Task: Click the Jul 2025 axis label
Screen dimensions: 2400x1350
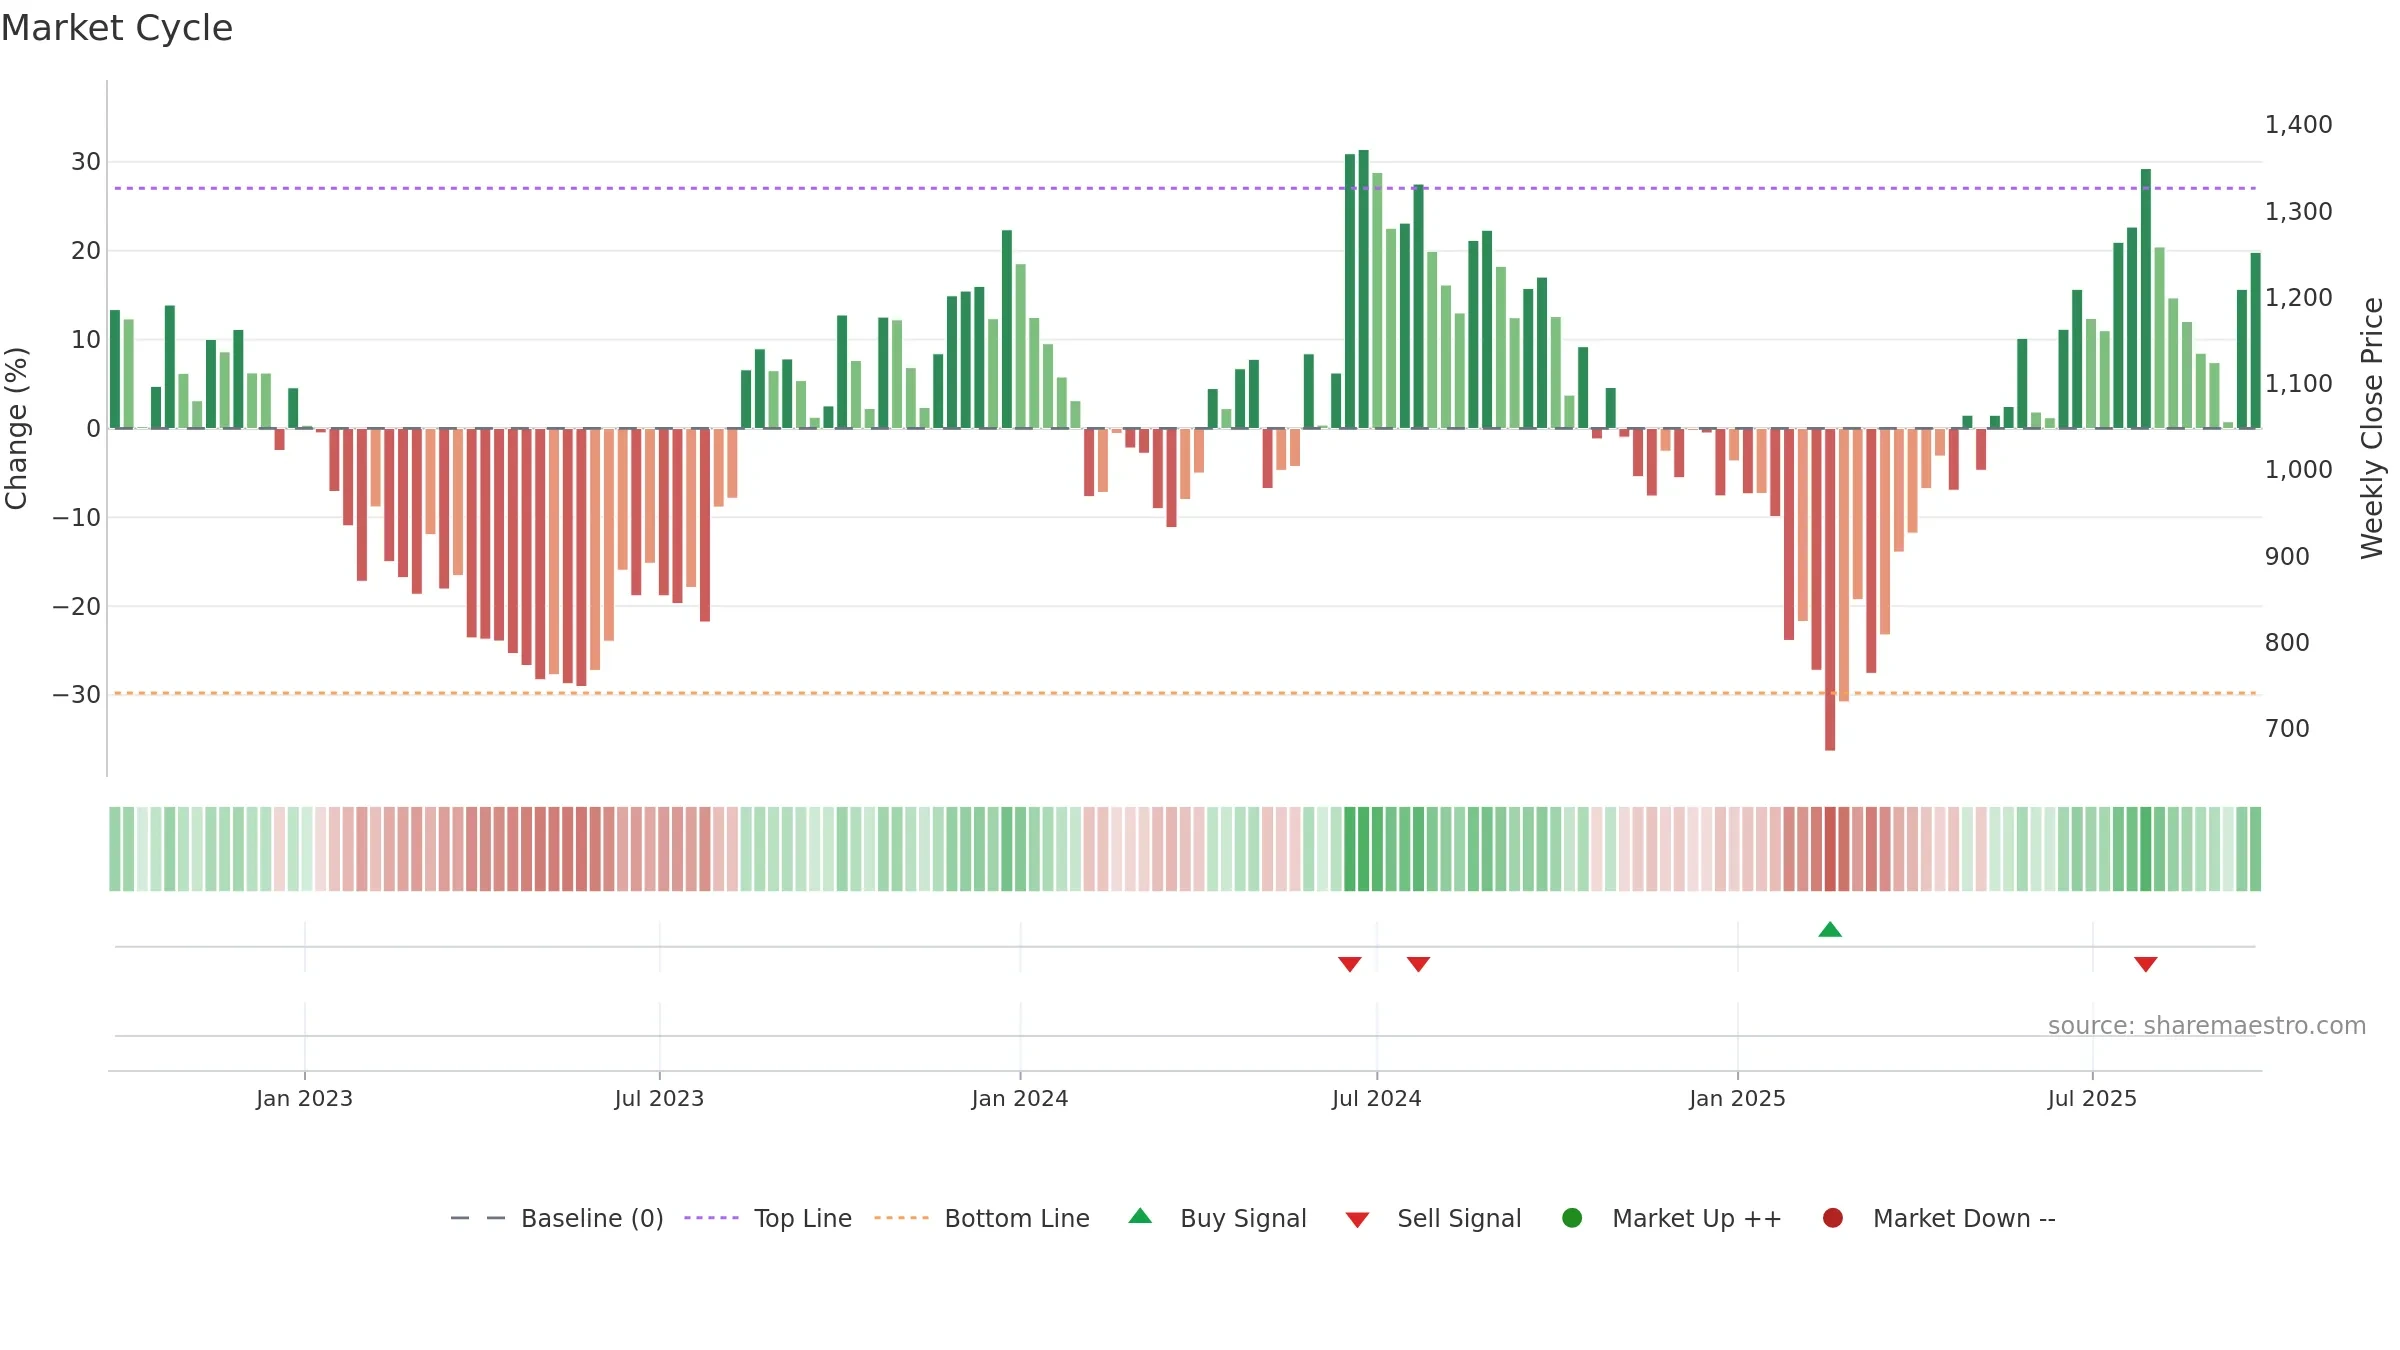Action: [2092, 1098]
